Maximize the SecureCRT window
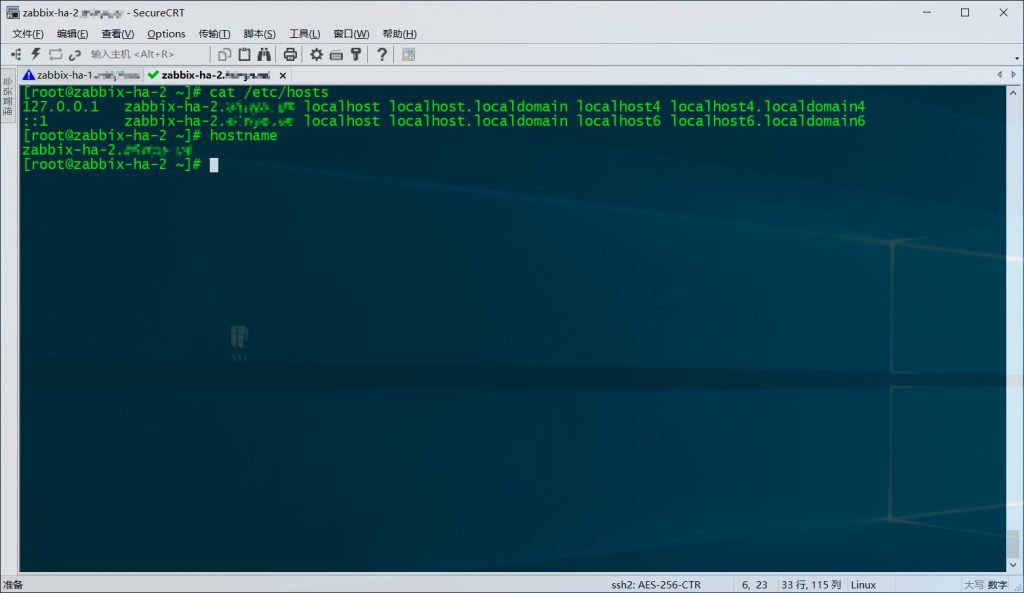The image size is (1024, 593). [x=965, y=12]
